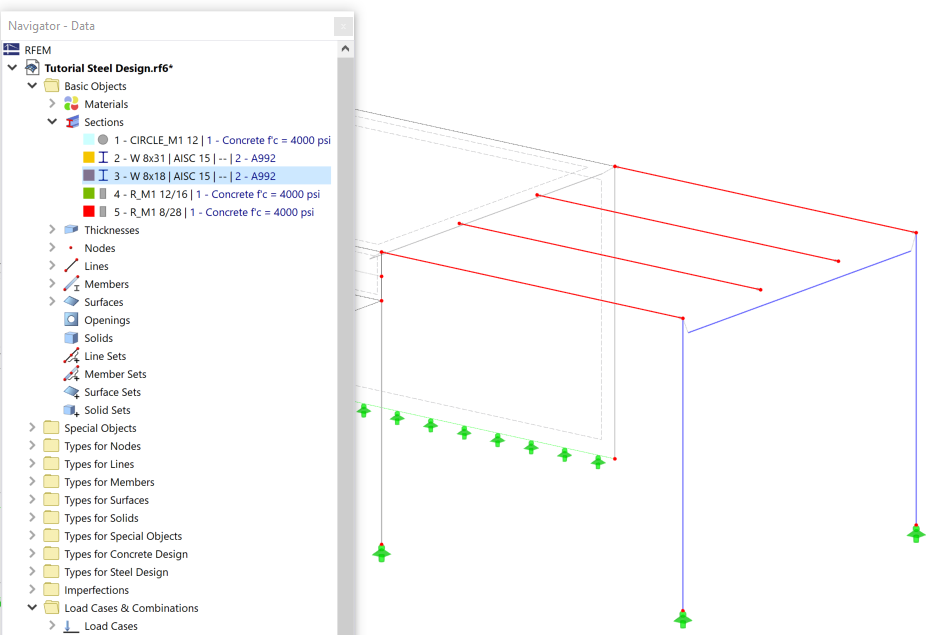Screen dimensions: 935x635
Task: Click the Surface Sets icon
Action: pyautogui.click(x=70, y=391)
